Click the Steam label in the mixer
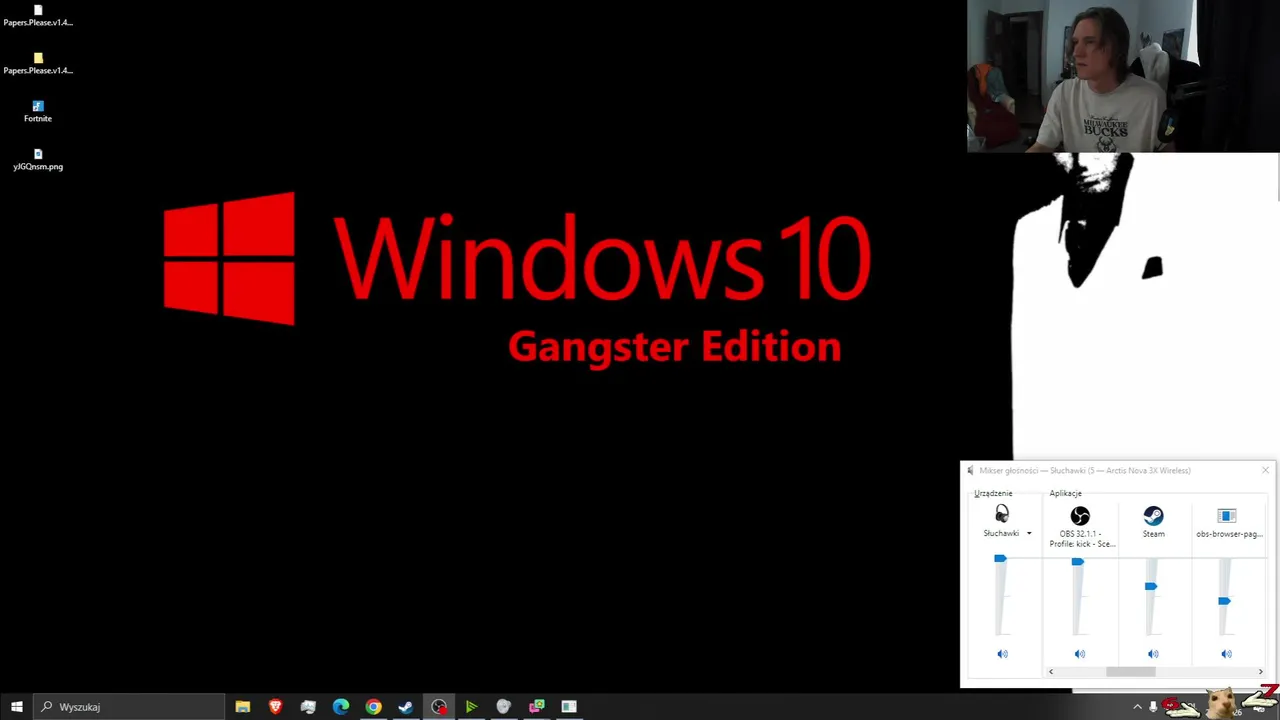Screen dimensions: 1280x720 coord(1153,533)
